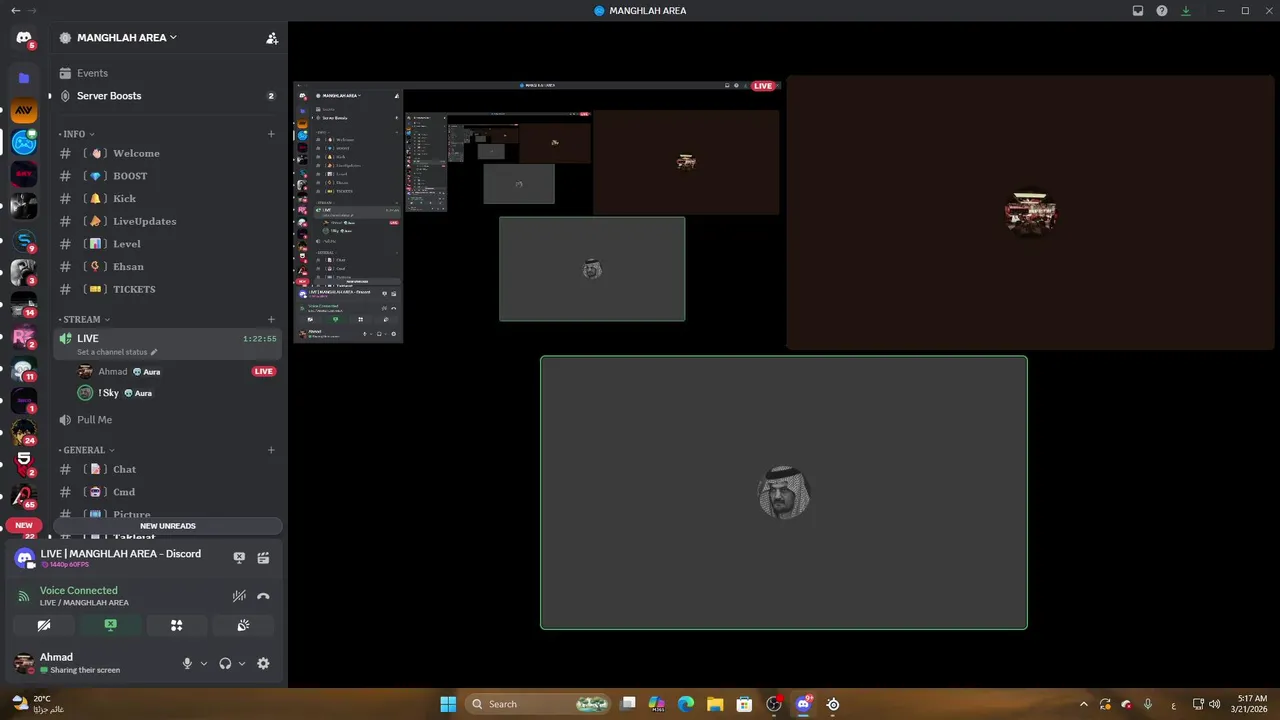Open User Settings gear

tap(263, 663)
